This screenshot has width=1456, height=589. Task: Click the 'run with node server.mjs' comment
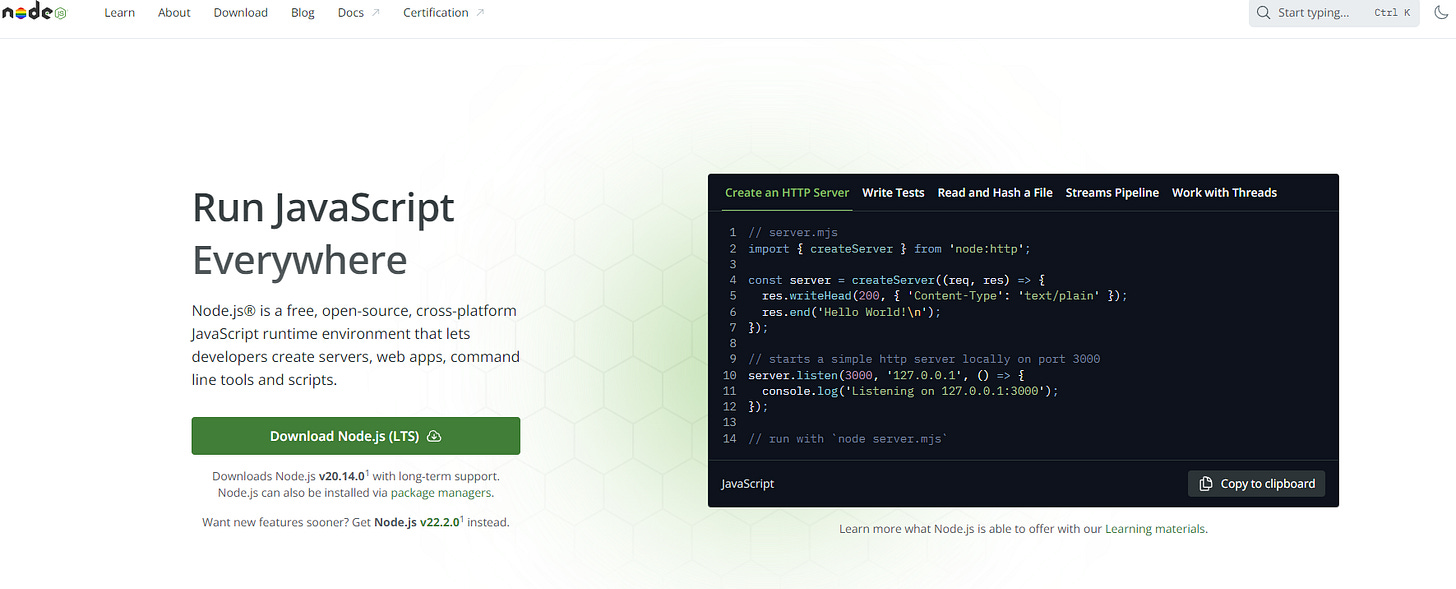coord(847,439)
